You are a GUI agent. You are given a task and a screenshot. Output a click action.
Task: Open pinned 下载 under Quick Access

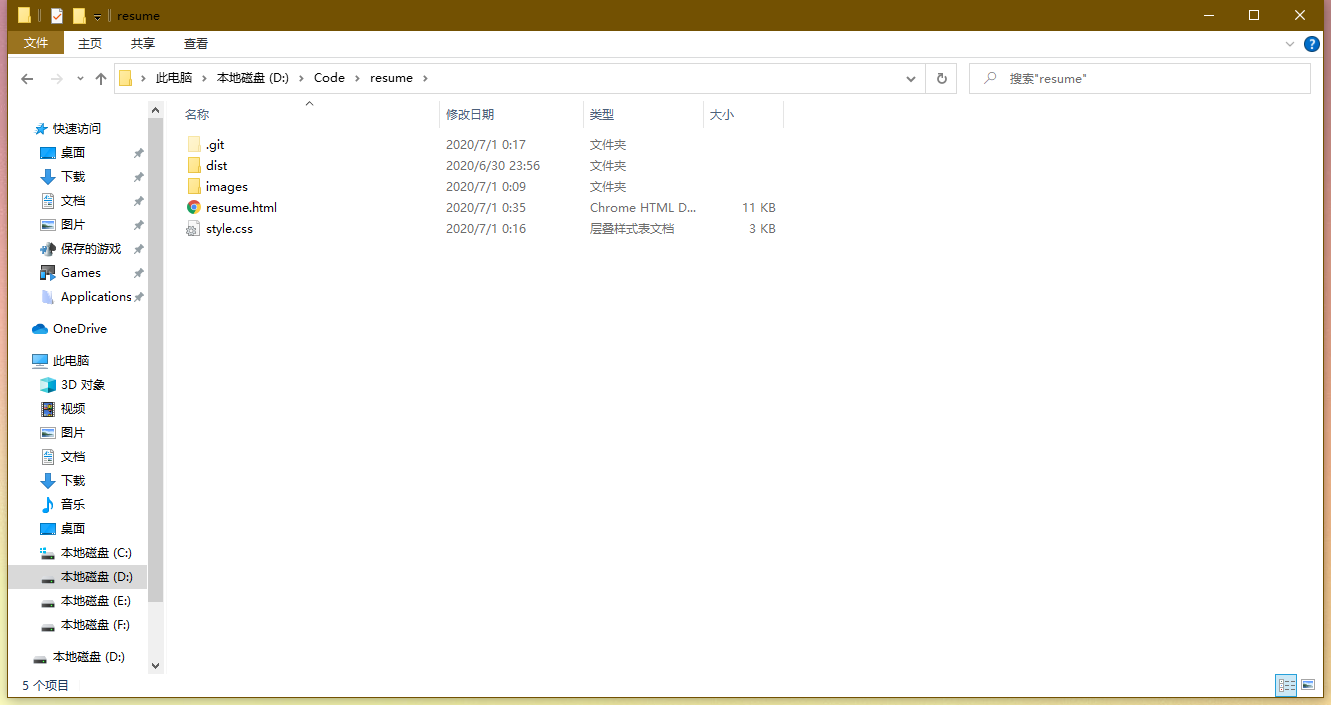73,177
